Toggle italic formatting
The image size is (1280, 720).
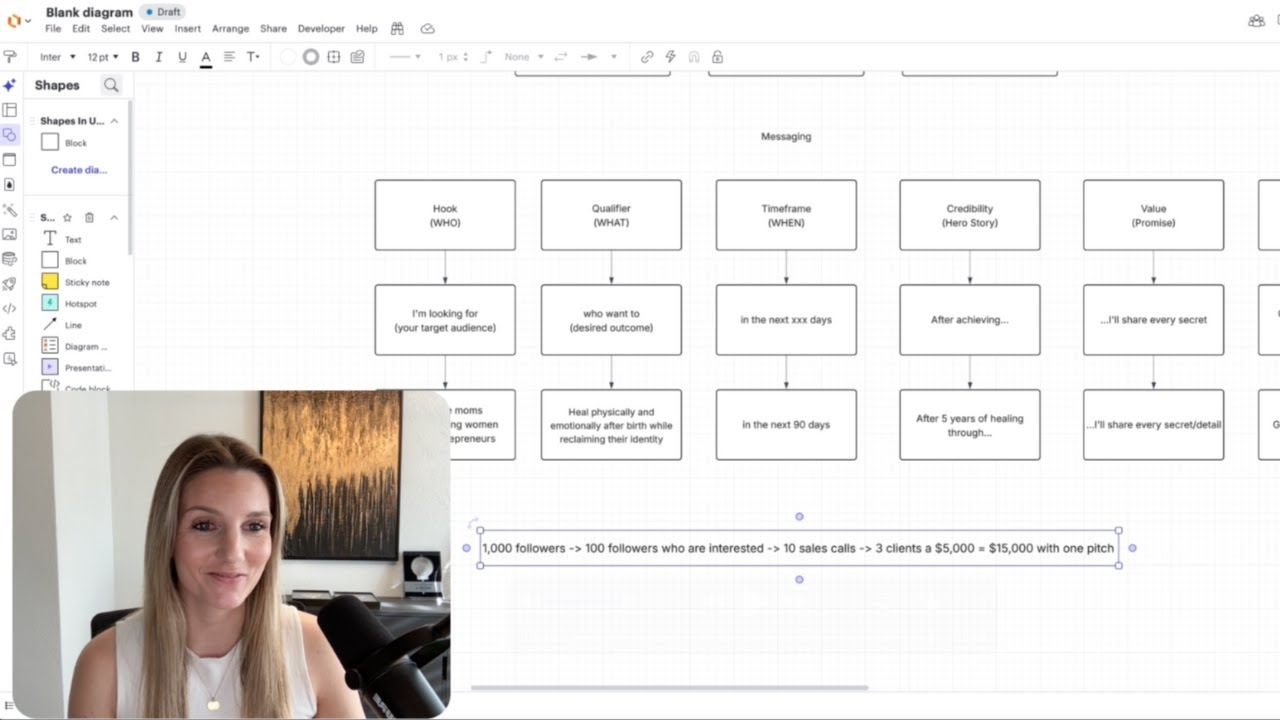[158, 57]
